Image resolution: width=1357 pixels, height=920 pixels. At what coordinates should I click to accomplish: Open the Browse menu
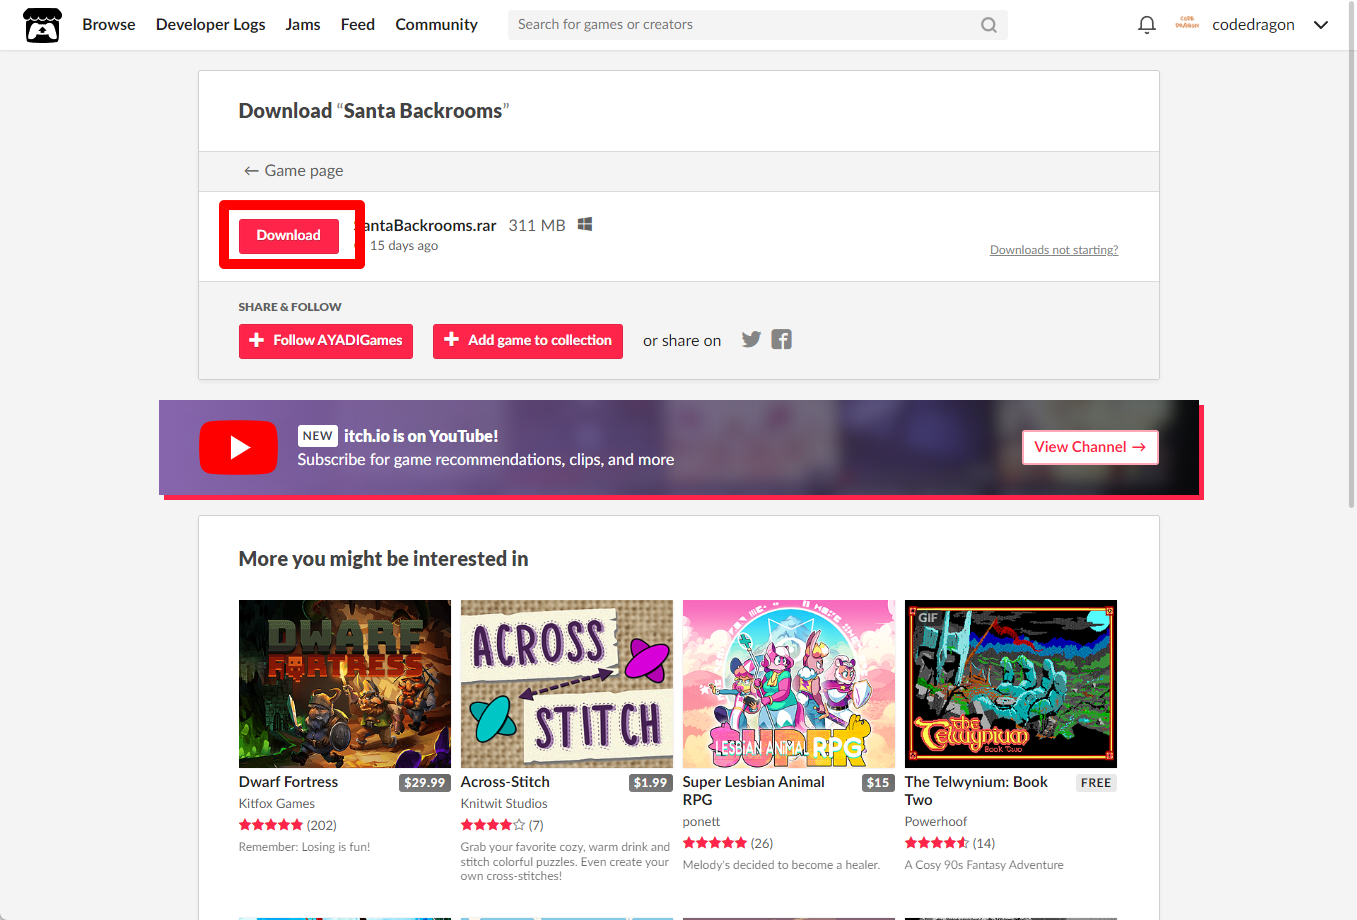click(x=109, y=25)
